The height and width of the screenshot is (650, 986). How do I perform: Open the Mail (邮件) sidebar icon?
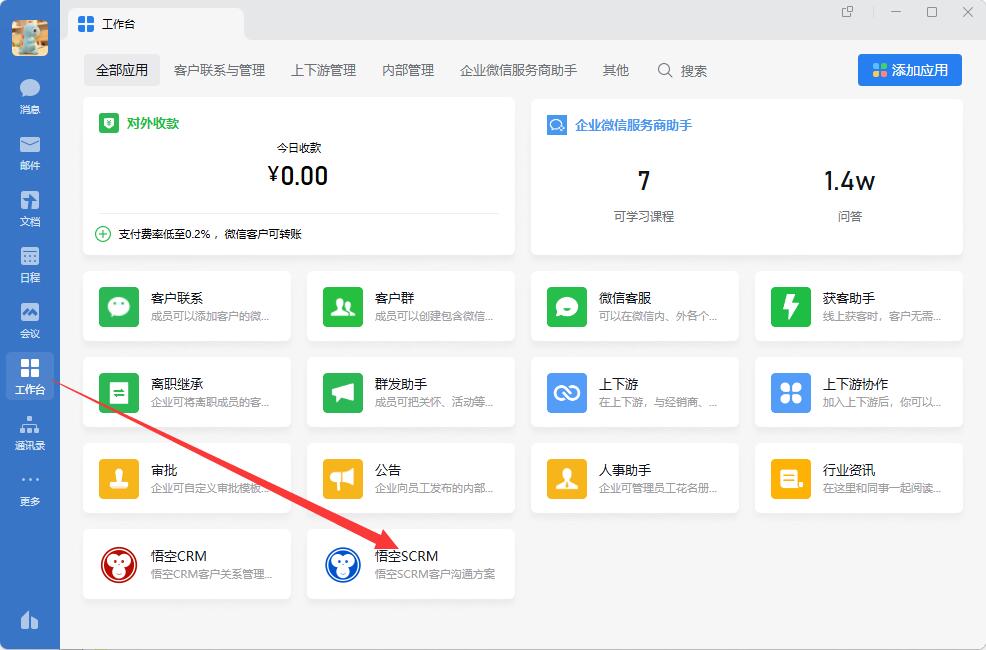click(x=29, y=152)
